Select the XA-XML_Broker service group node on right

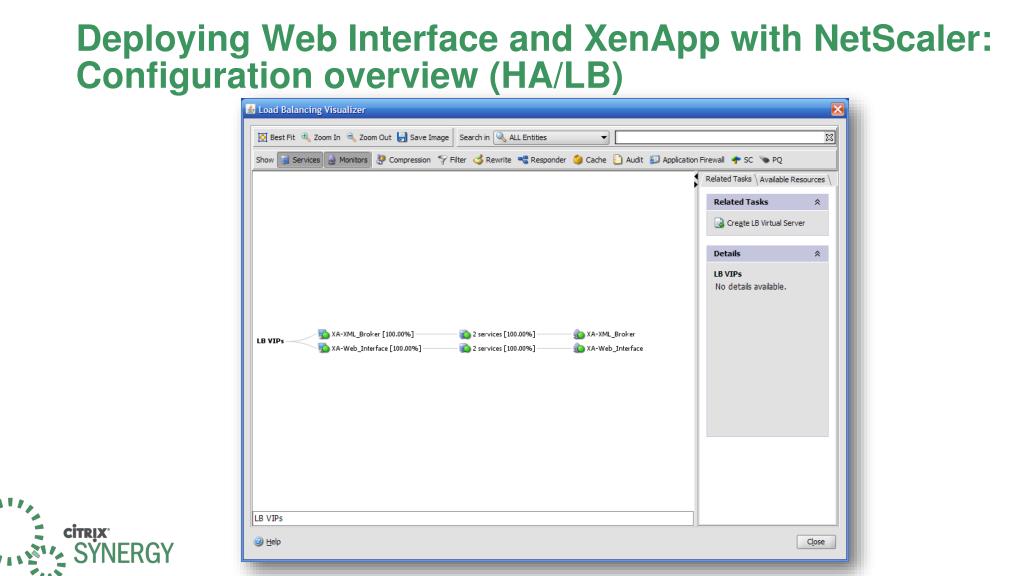point(605,334)
